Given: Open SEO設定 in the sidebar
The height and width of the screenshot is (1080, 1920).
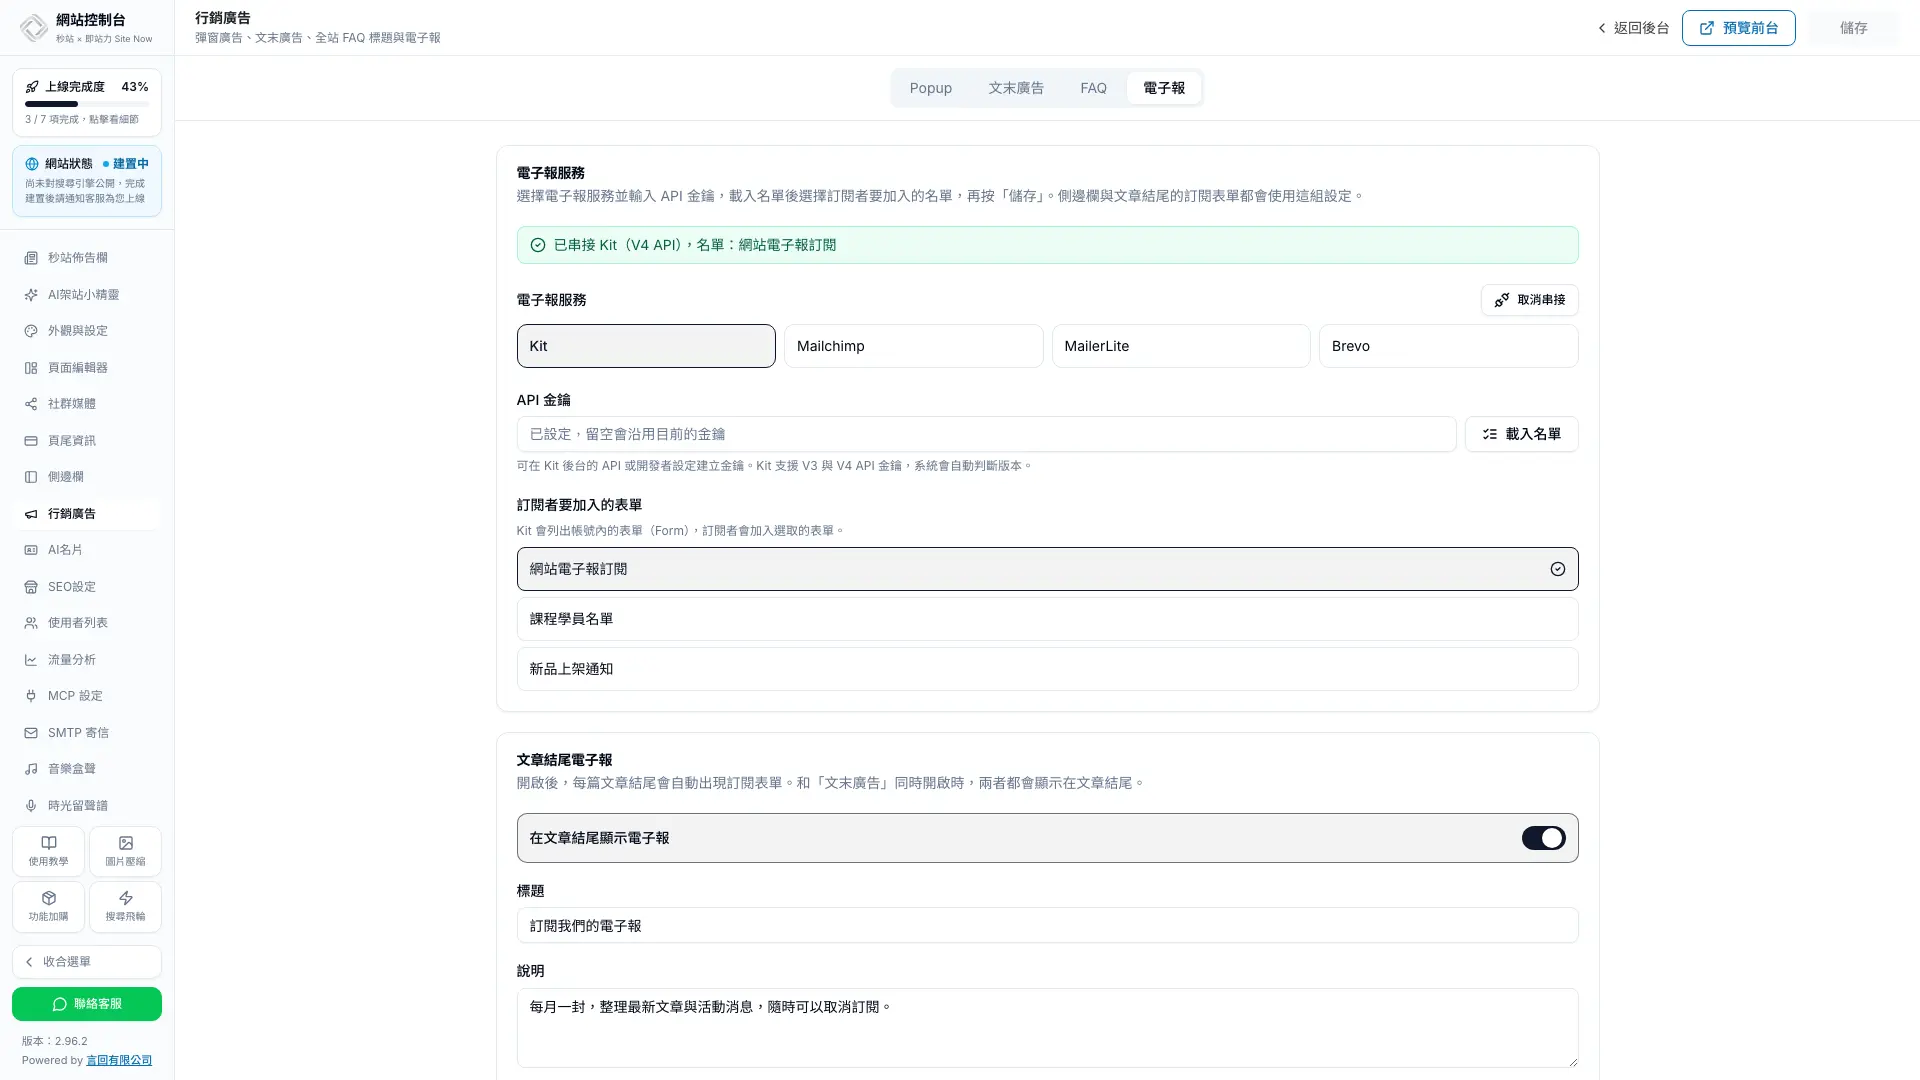Looking at the screenshot, I should [x=87, y=587].
